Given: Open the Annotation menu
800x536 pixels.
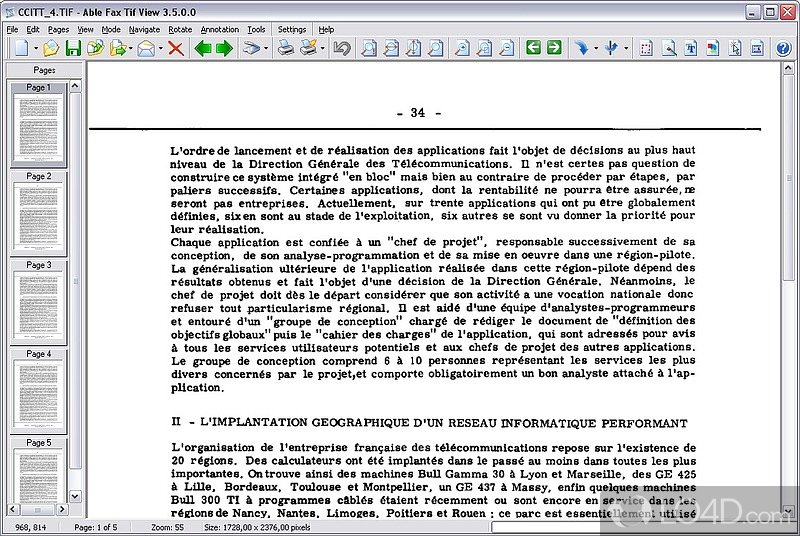Looking at the screenshot, I should tap(220, 30).
